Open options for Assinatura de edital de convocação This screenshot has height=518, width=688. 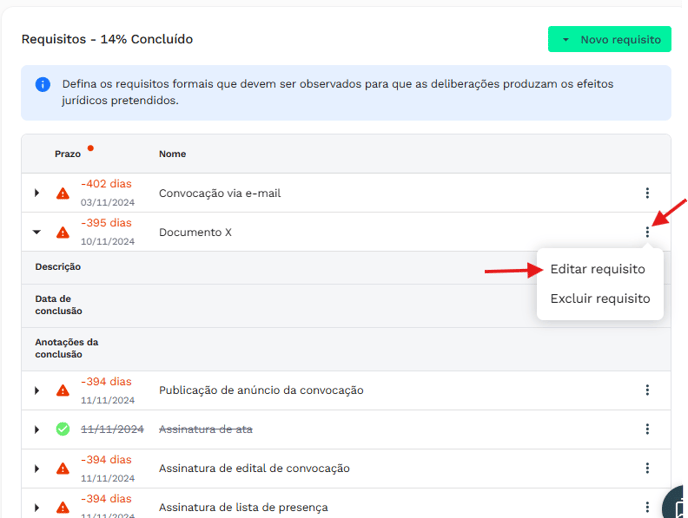pyautogui.click(x=647, y=468)
